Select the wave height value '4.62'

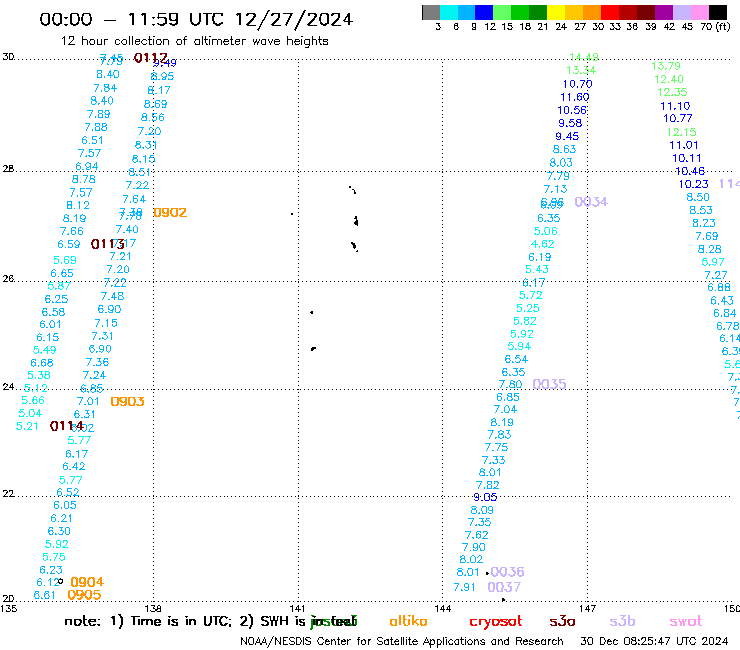coord(542,244)
